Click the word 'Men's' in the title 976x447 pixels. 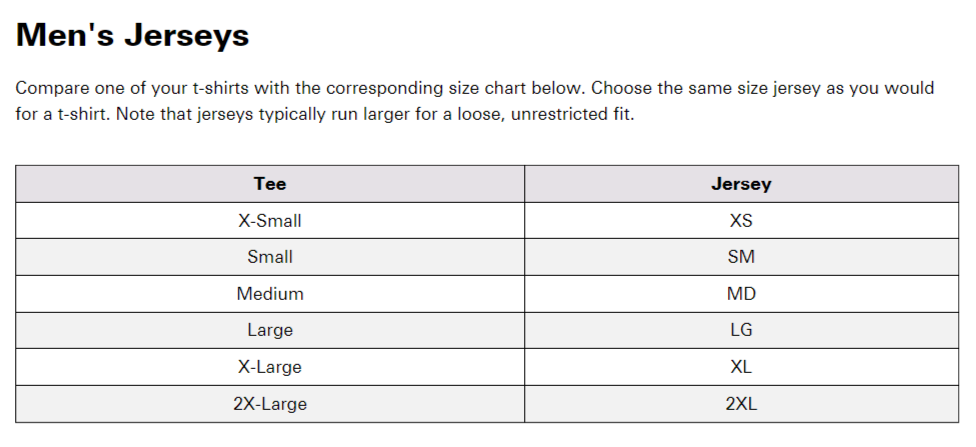pos(63,37)
